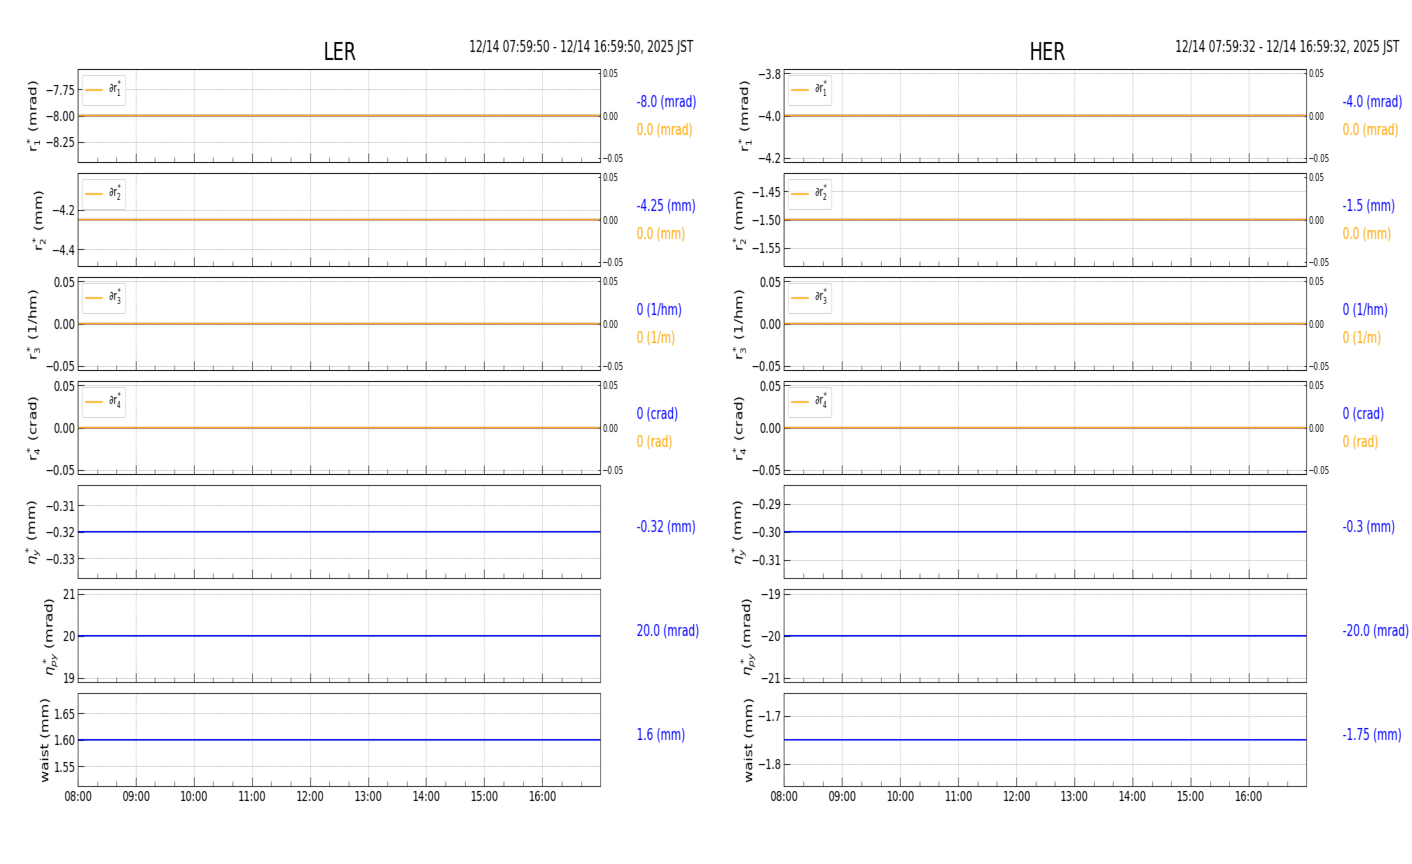Click the HER ηy* (mm) axis label
The image size is (1412, 864).
(x=739, y=532)
